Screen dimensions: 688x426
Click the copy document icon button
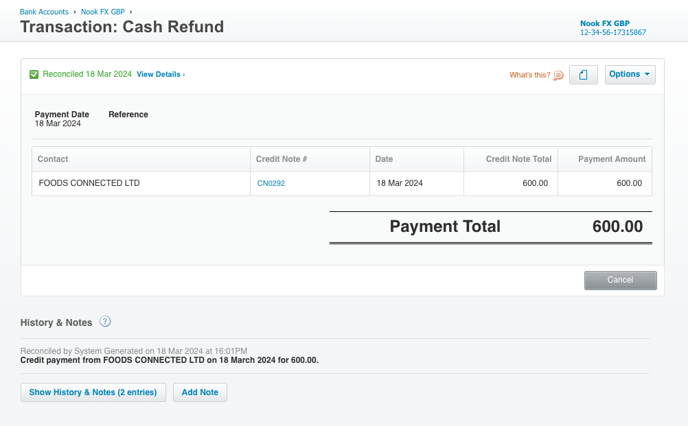tap(583, 75)
